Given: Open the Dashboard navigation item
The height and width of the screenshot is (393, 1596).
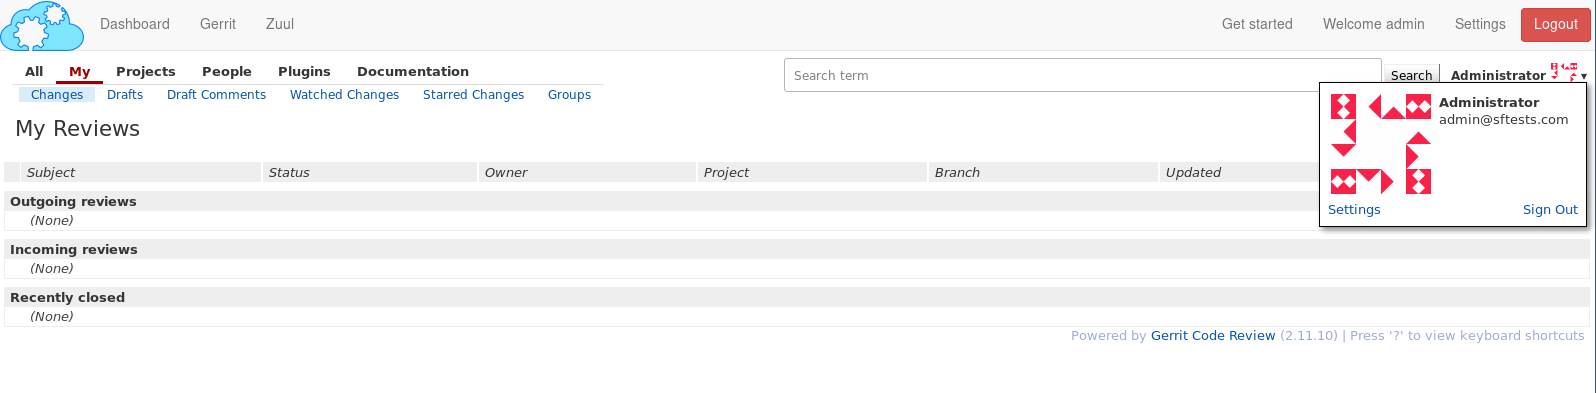Looking at the screenshot, I should 135,24.
